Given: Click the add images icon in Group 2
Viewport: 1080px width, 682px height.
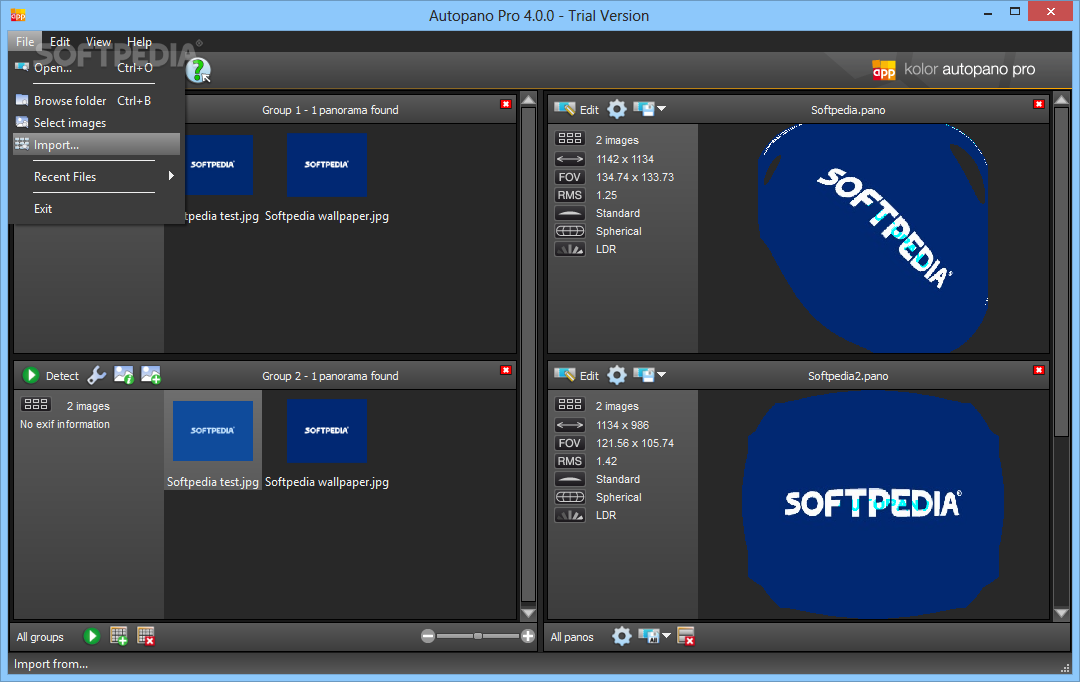Looking at the screenshot, I should [x=151, y=375].
